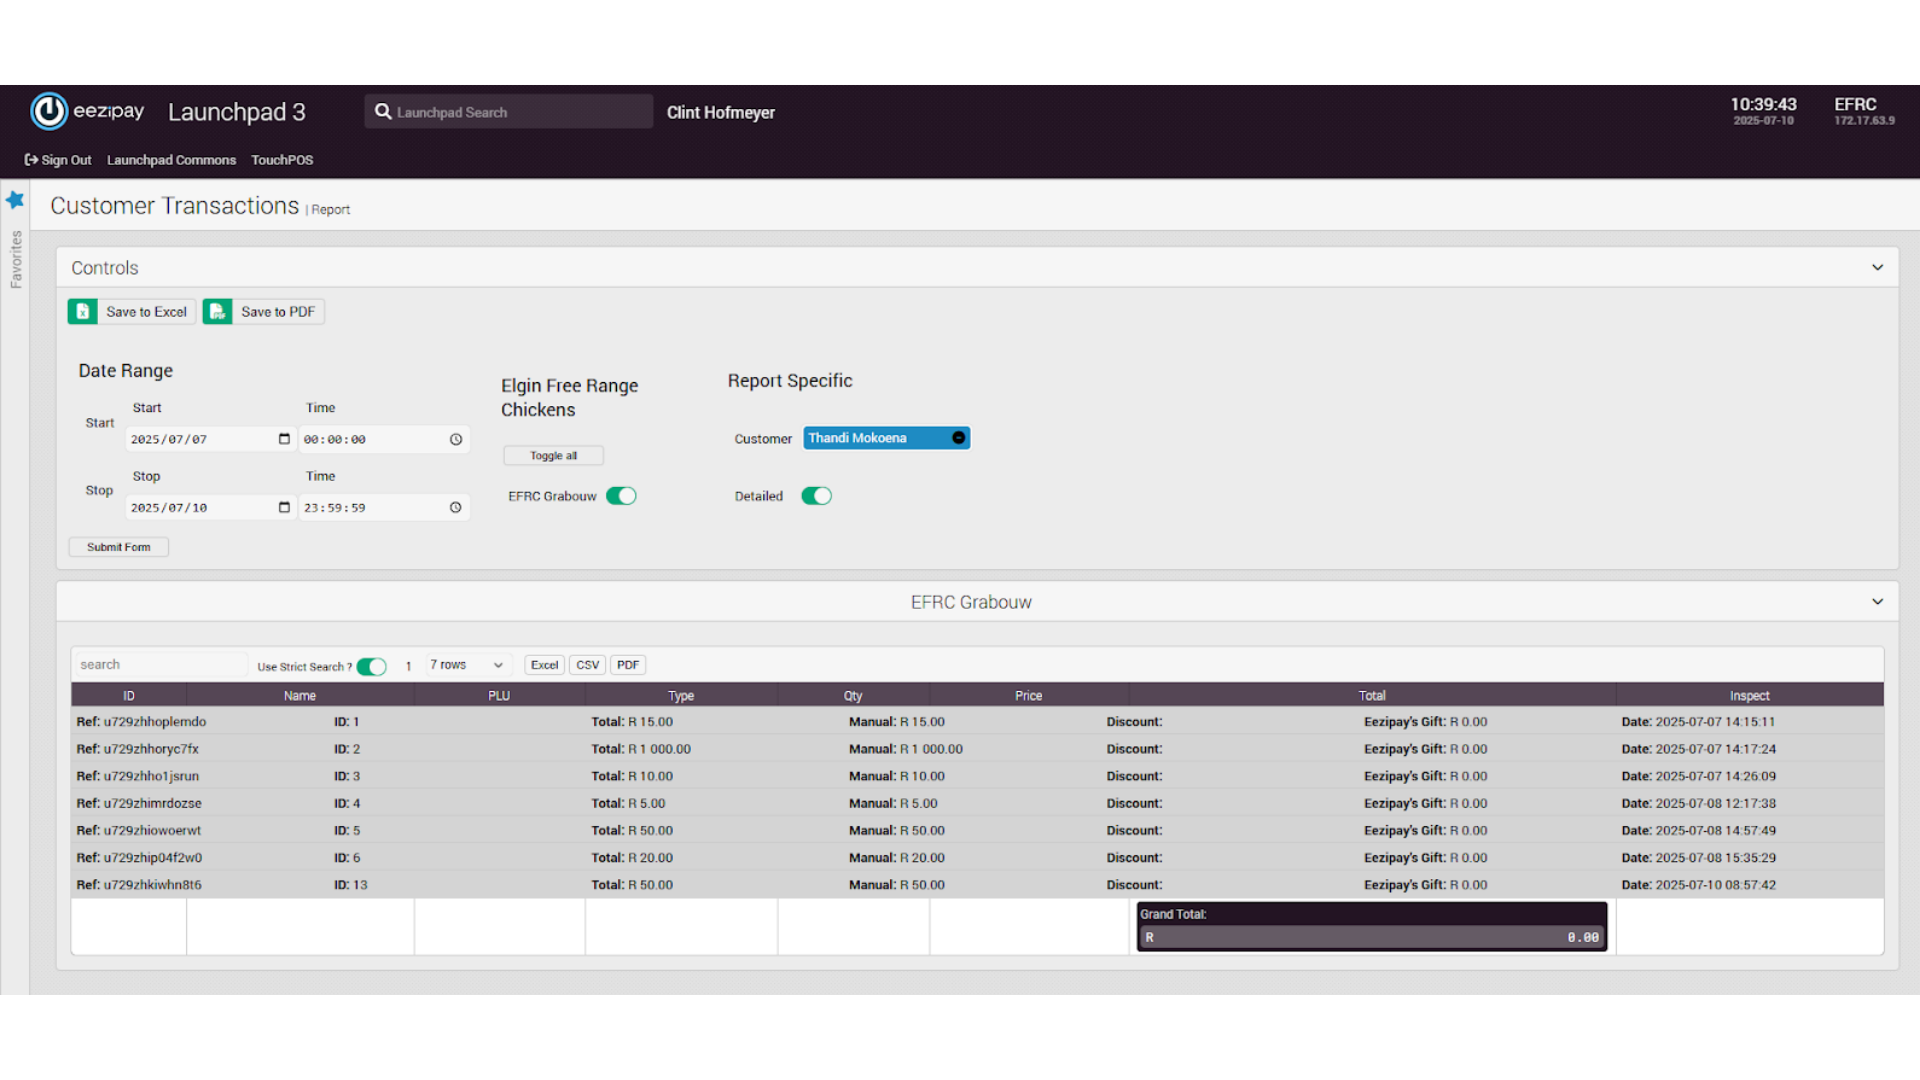This screenshot has height=1080, width=1920.
Task: Sort by the PLU column header
Action: (499, 696)
